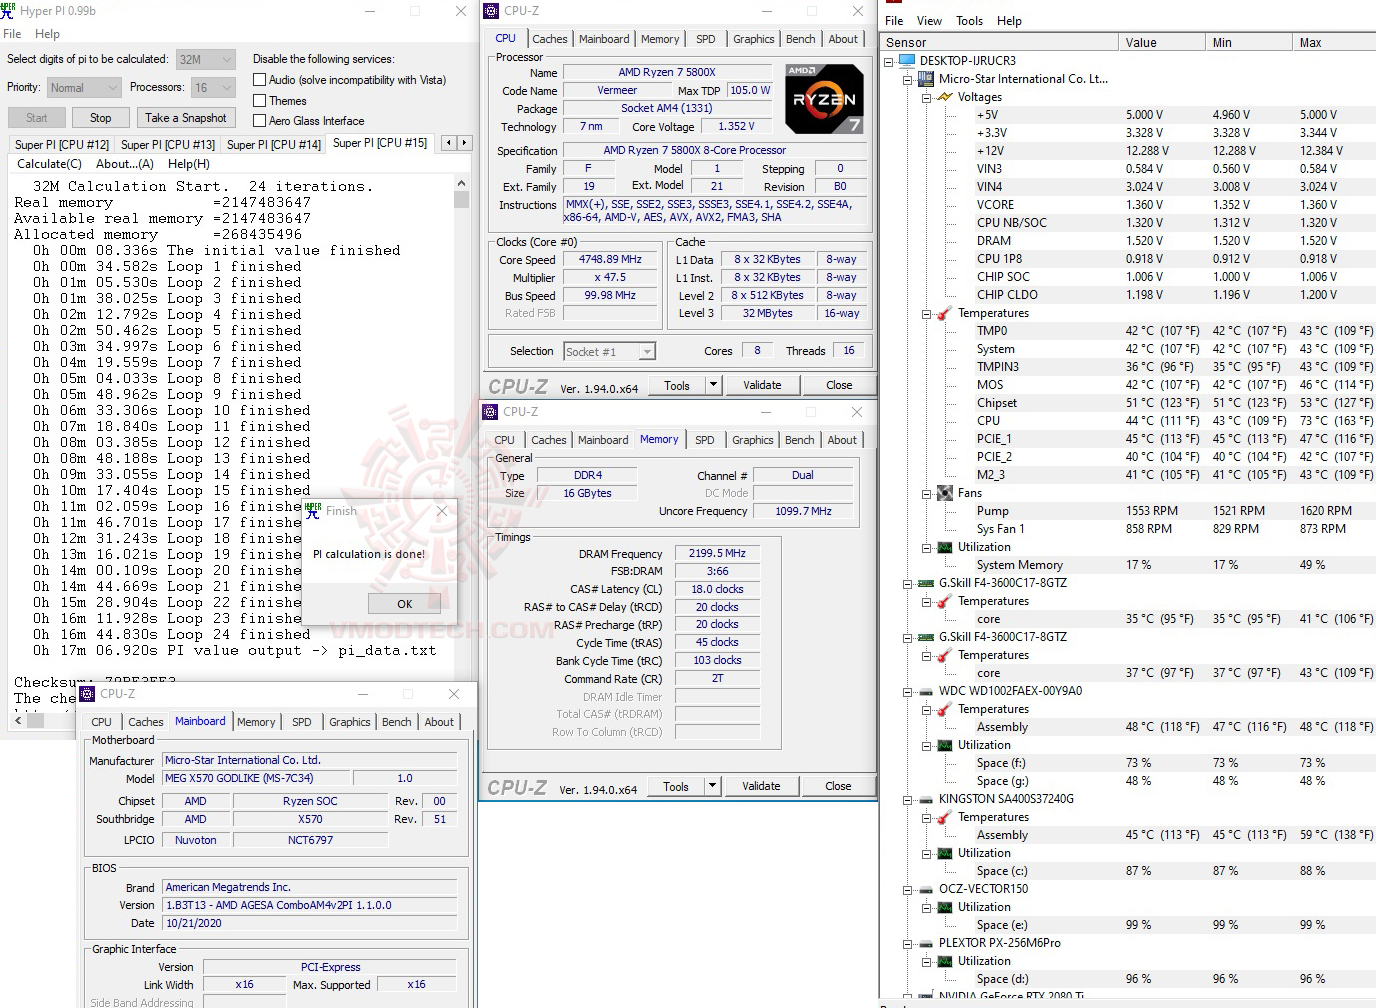Open the digits of pi dropdown showing 32M
This screenshot has height=1008, width=1376.
205,59
